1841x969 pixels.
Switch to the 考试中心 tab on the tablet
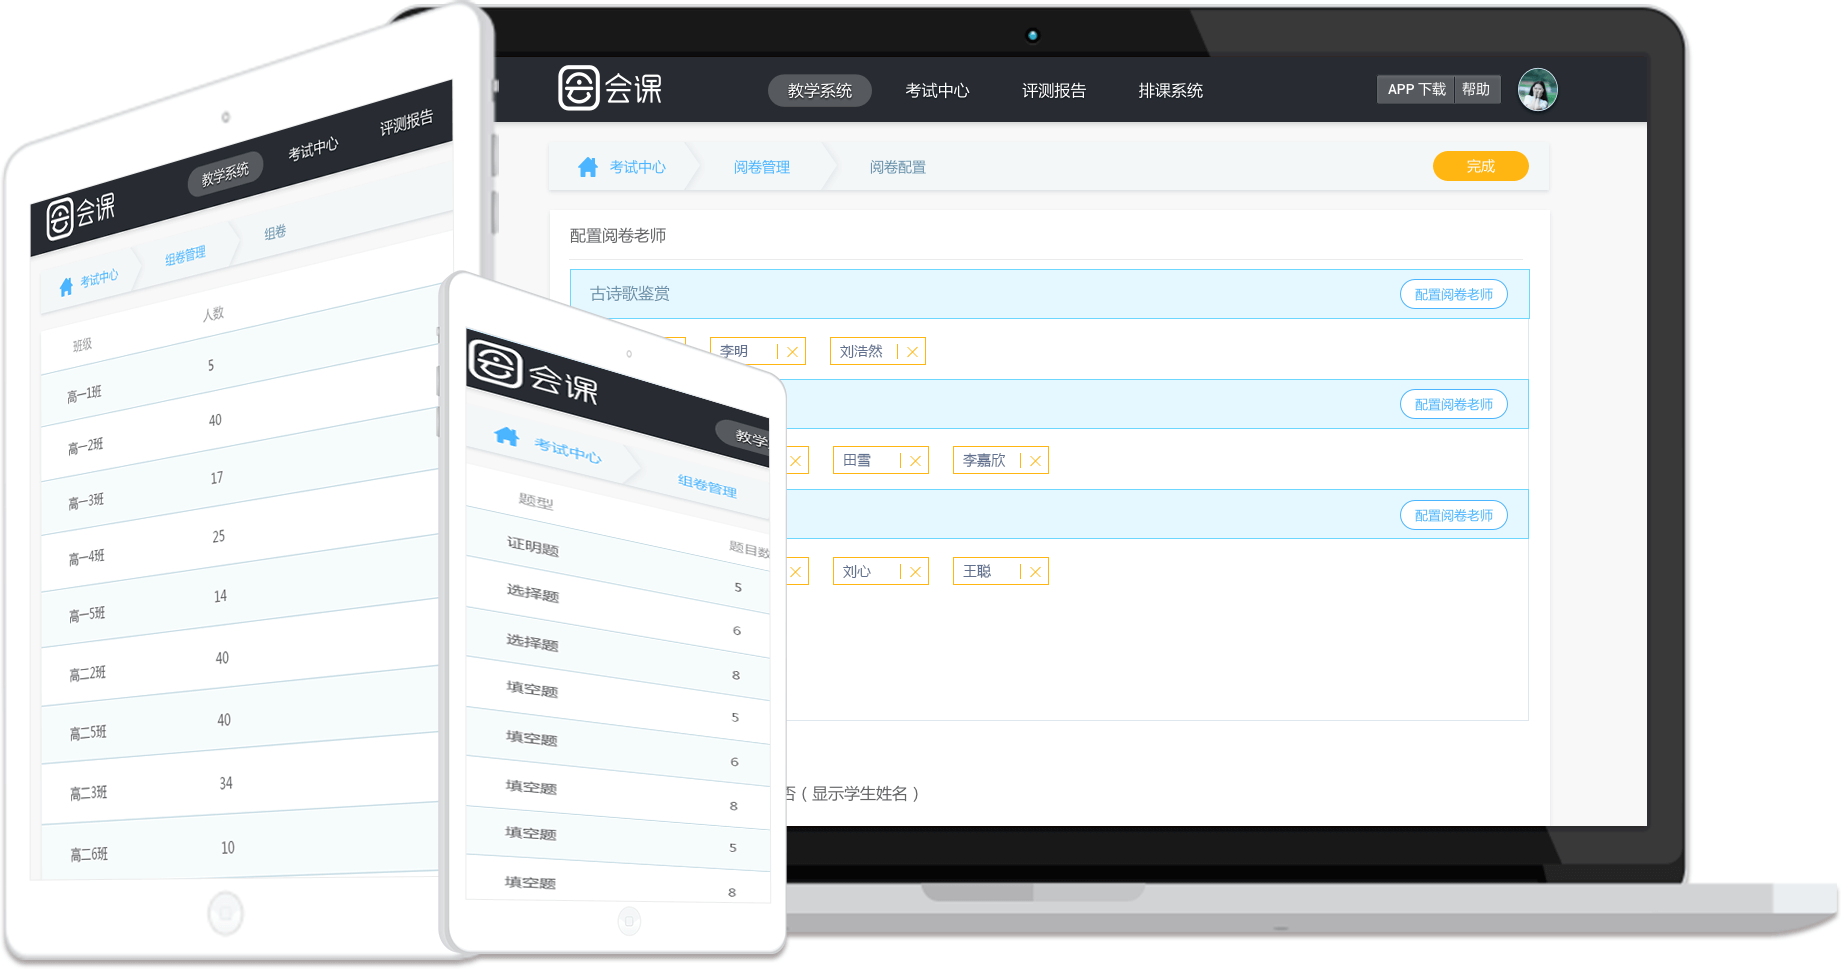[313, 149]
